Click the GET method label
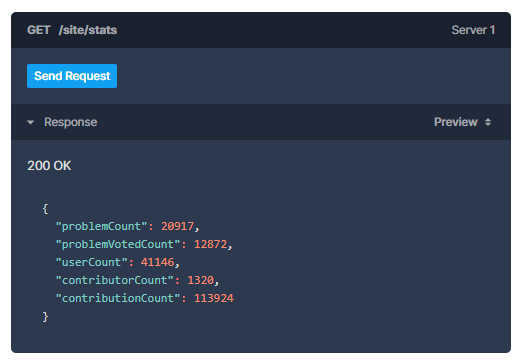The image size is (519, 361). click(39, 30)
